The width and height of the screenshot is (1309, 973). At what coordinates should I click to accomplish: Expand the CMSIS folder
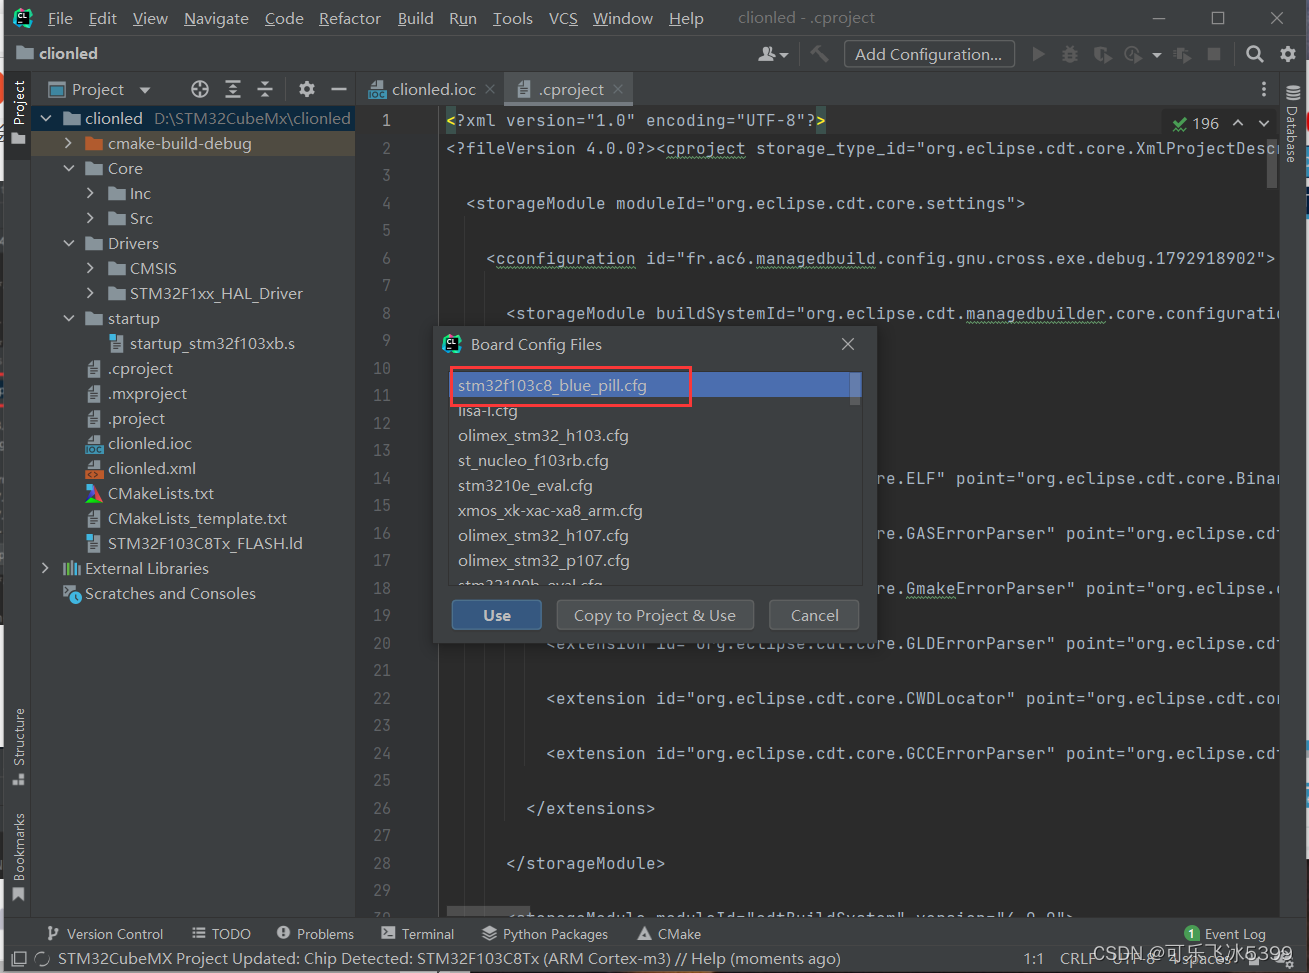tap(90, 268)
